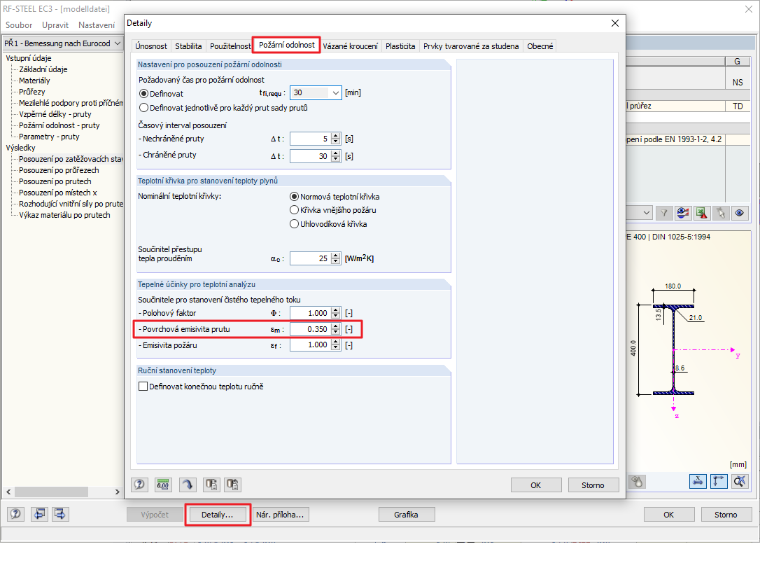Select Křivka vnějšího požáru radio
The width and height of the screenshot is (760, 570).
[294, 210]
